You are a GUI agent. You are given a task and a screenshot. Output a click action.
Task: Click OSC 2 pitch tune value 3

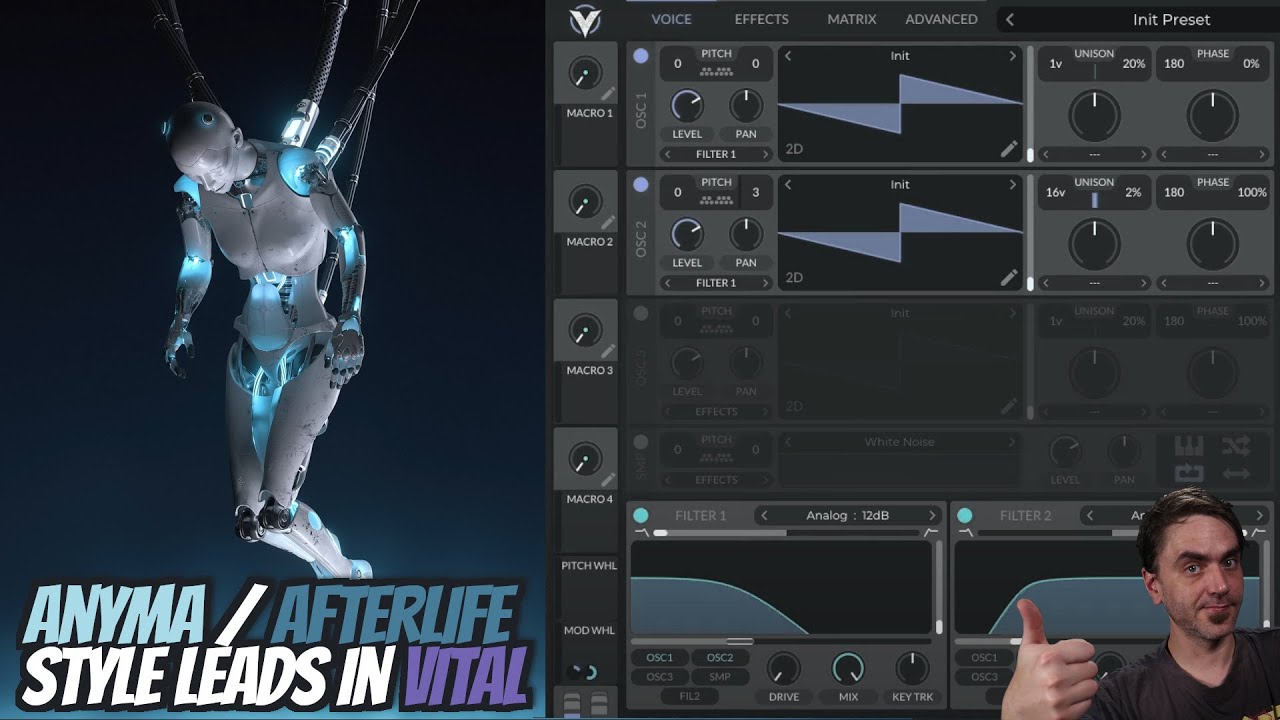click(x=755, y=192)
